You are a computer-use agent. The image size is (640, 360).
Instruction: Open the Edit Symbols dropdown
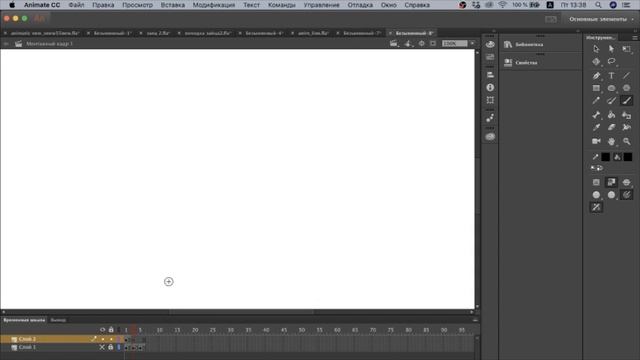click(408, 43)
